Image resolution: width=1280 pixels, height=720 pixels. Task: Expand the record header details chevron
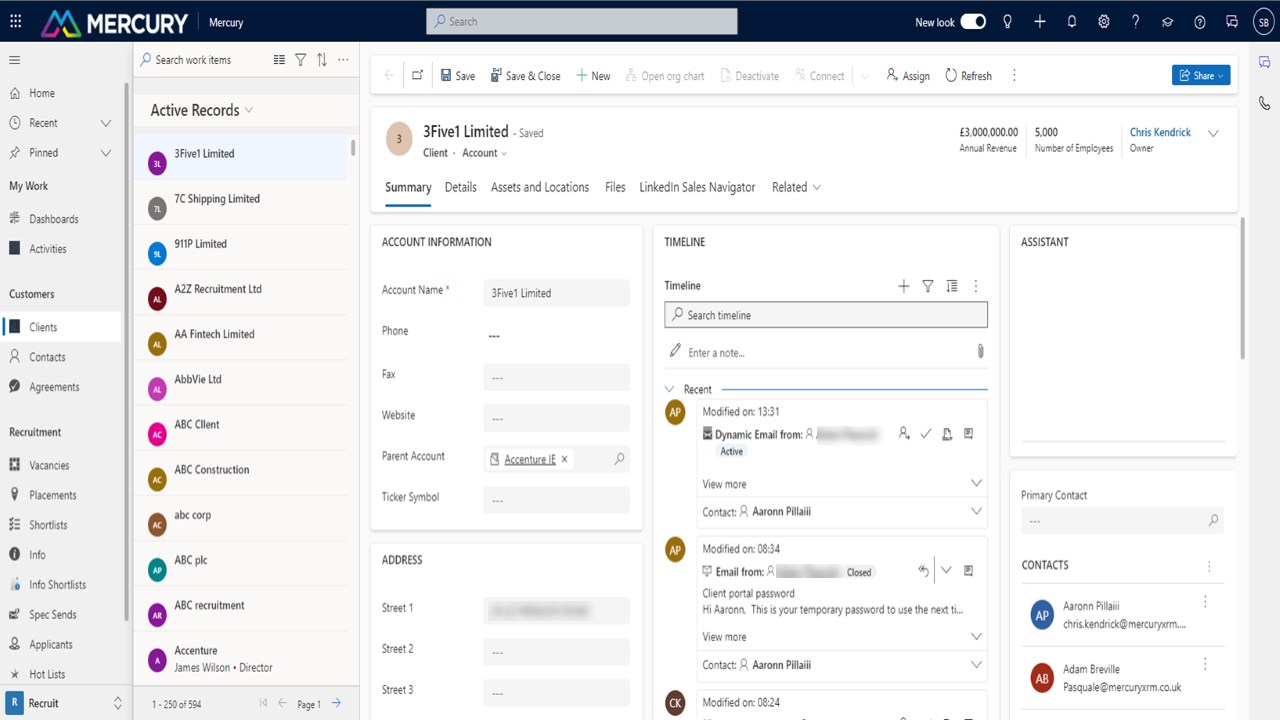(1213, 134)
